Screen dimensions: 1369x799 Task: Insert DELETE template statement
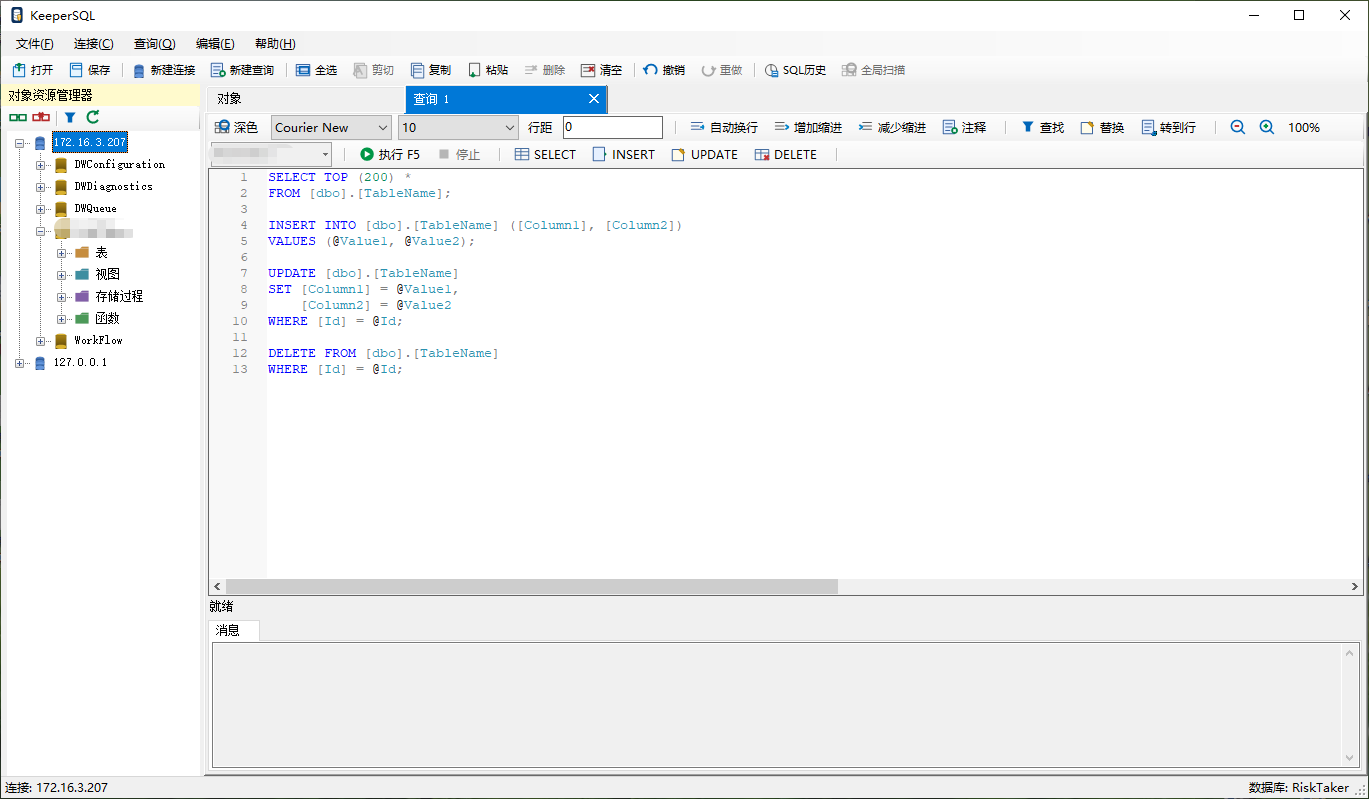pos(786,154)
